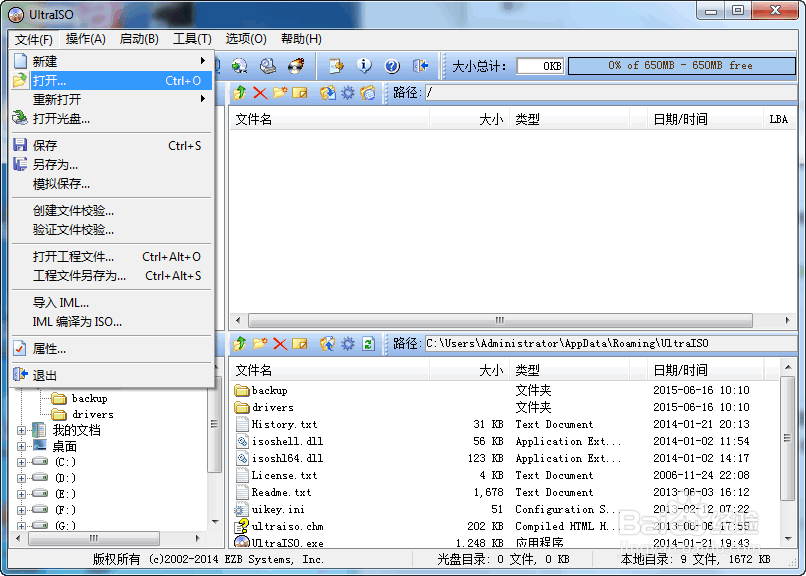Expand the (G:) drive node

21,526
